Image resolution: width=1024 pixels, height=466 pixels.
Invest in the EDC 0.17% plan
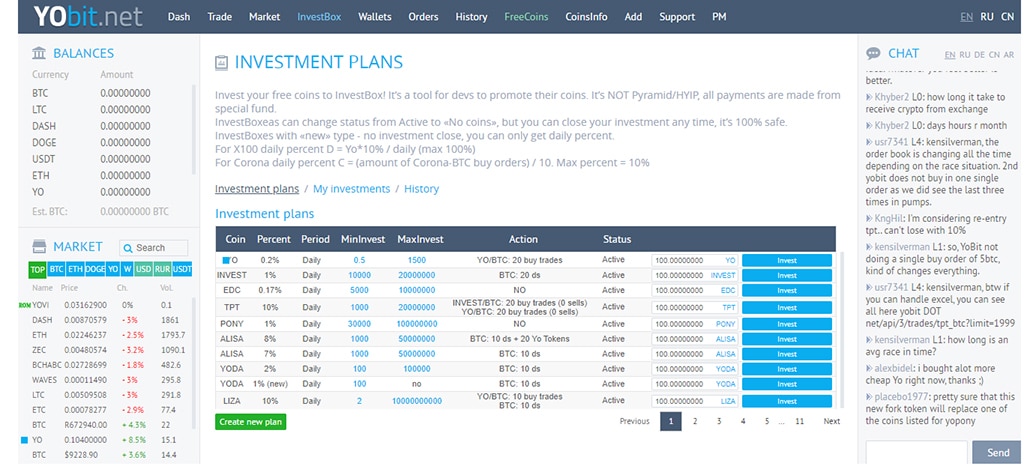pyautogui.click(x=787, y=290)
